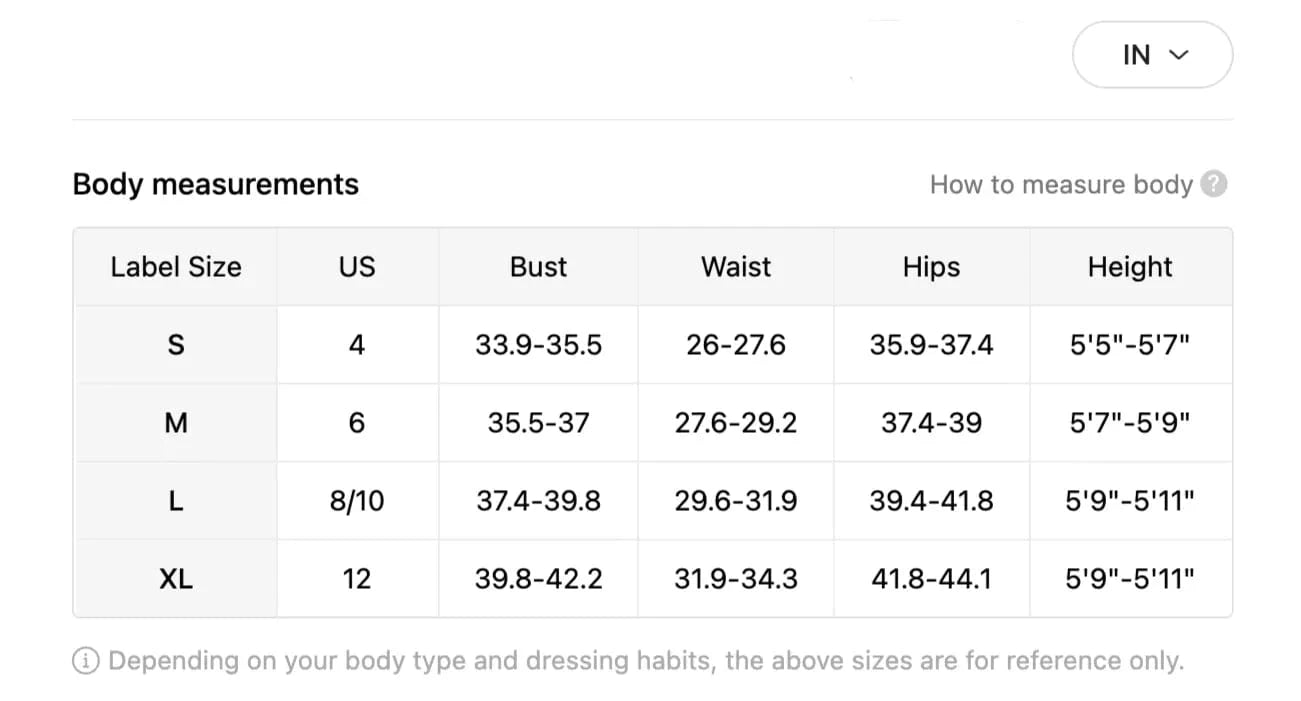
Task: Open the IN unit dropdown
Action: pyautogui.click(x=1152, y=55)
